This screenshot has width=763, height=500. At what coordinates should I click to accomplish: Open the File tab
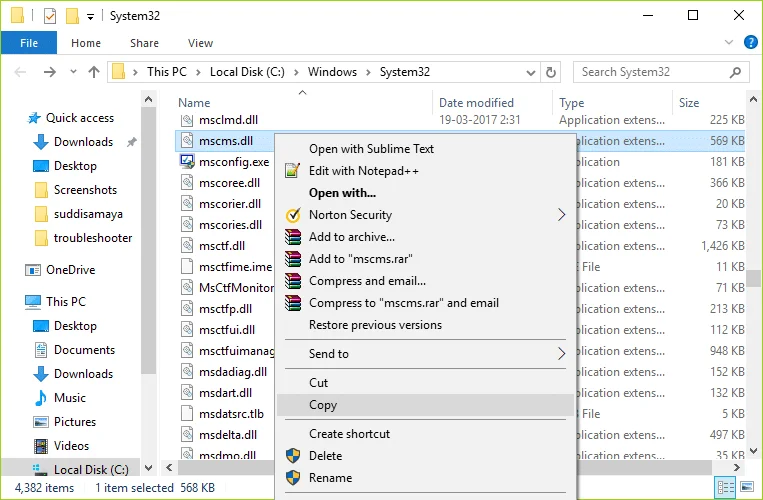[x=29, y=43]
